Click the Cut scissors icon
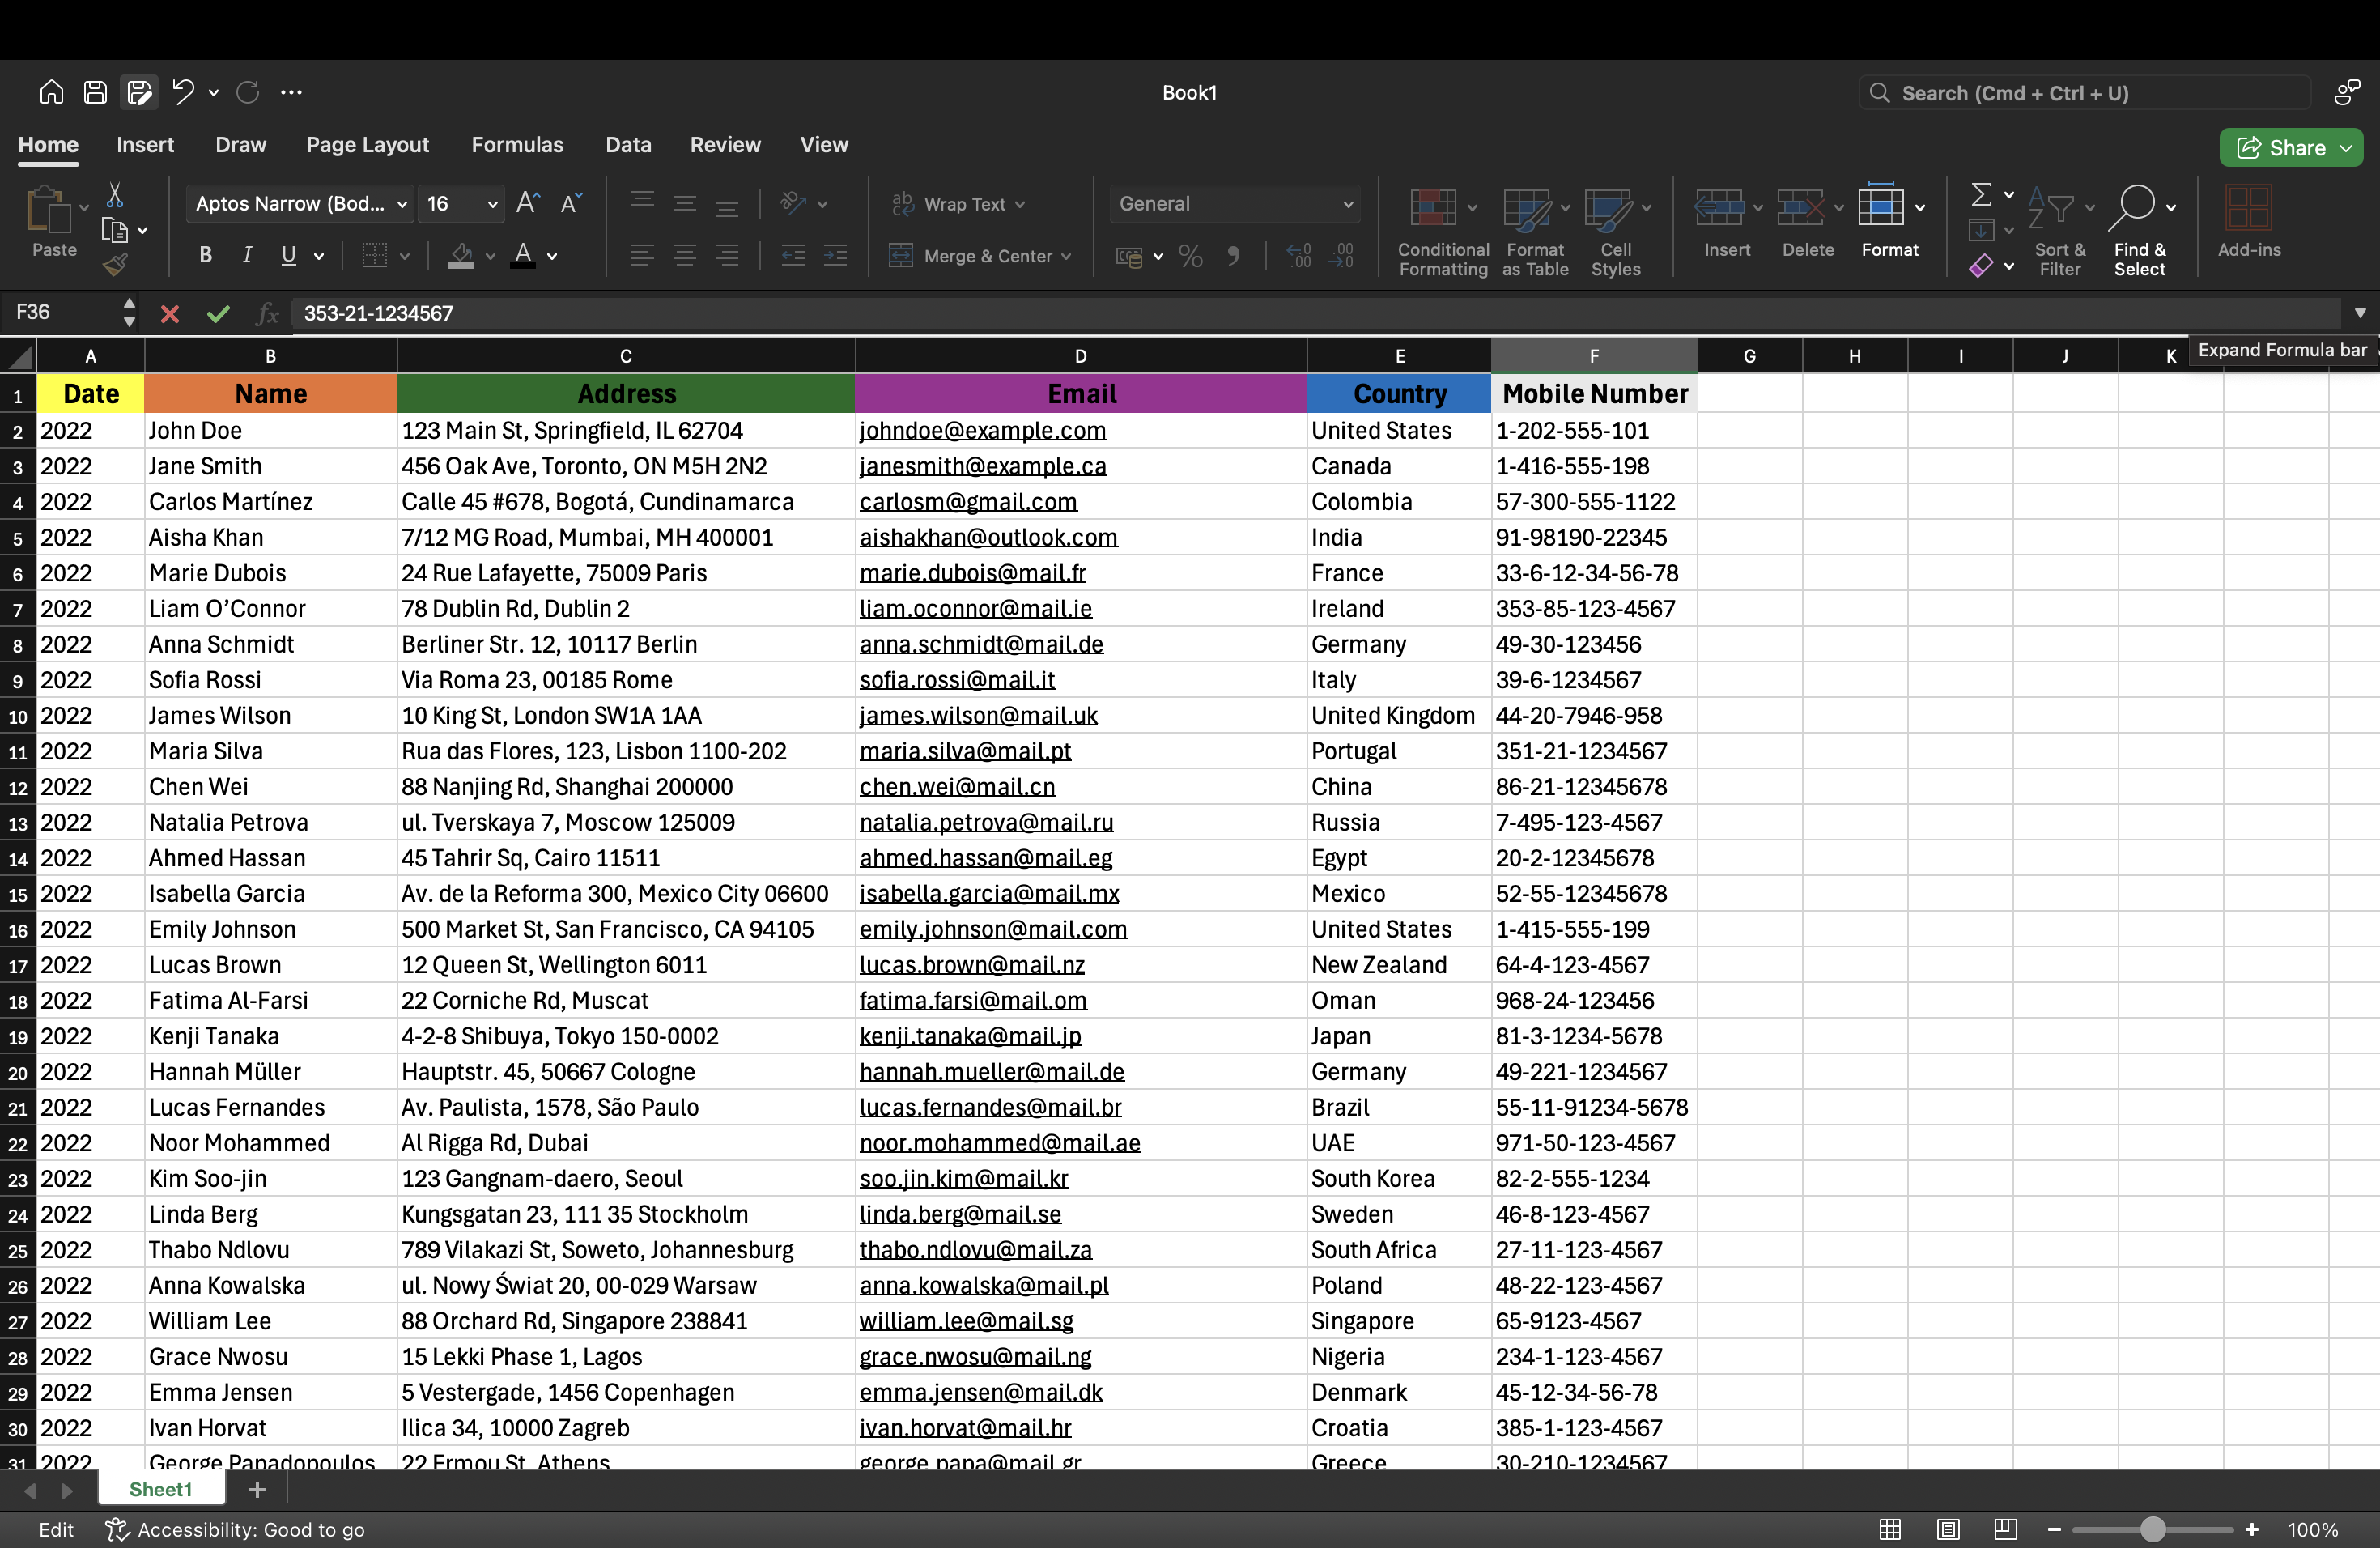This screenshot has height=1548, width=2380. click(115, 194)
